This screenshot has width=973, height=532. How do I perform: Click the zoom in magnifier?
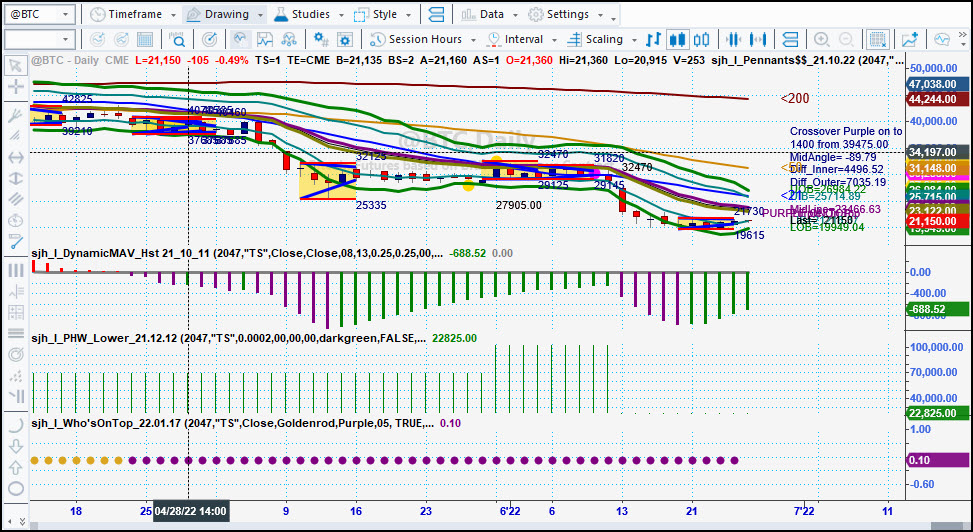click(x=822, y=40)
